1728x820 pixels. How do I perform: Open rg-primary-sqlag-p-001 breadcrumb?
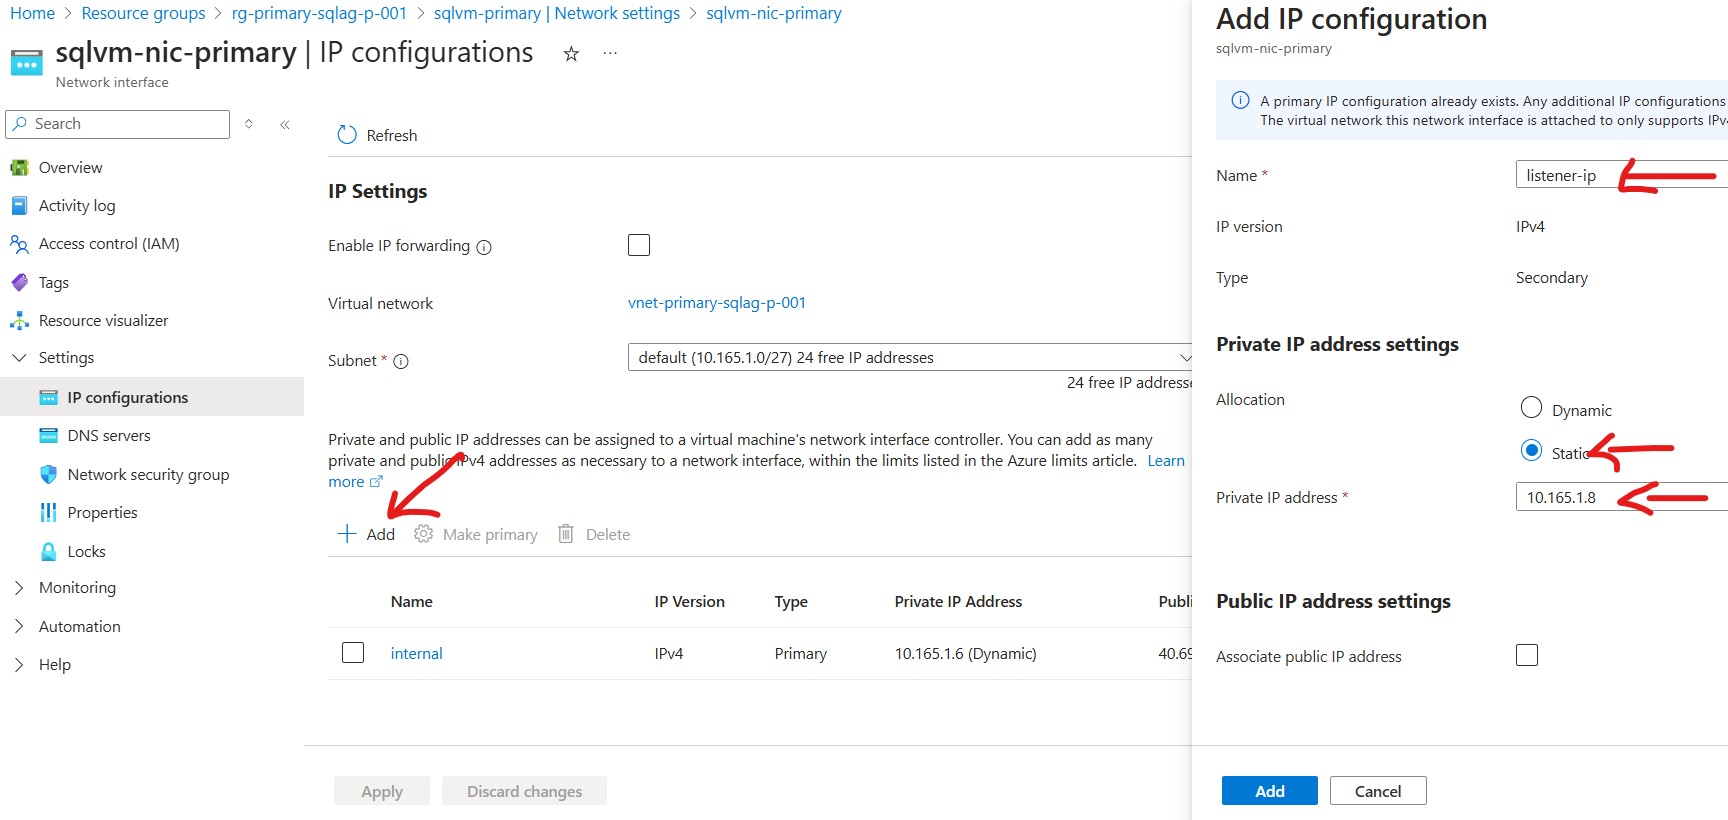pos(319,13)
